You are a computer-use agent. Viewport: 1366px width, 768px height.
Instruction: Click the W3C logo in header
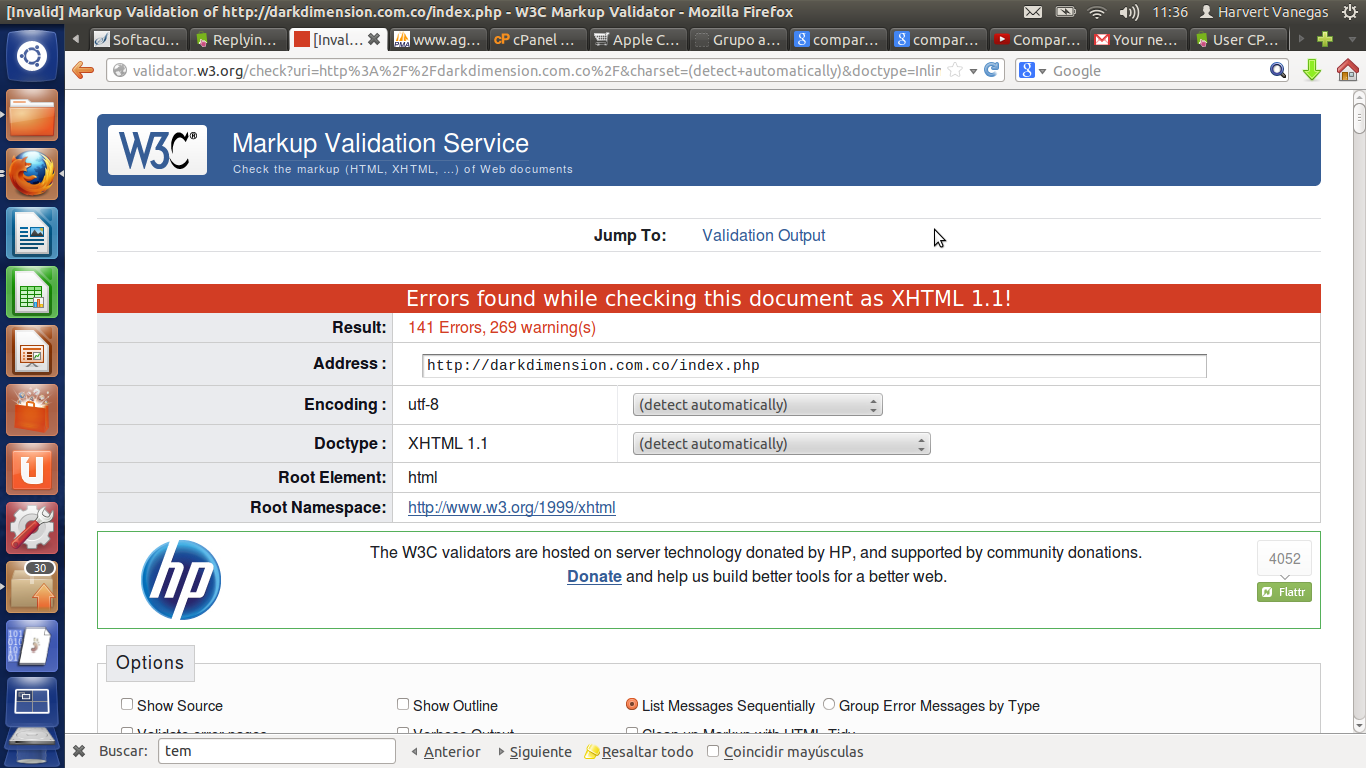click(157, 150)
